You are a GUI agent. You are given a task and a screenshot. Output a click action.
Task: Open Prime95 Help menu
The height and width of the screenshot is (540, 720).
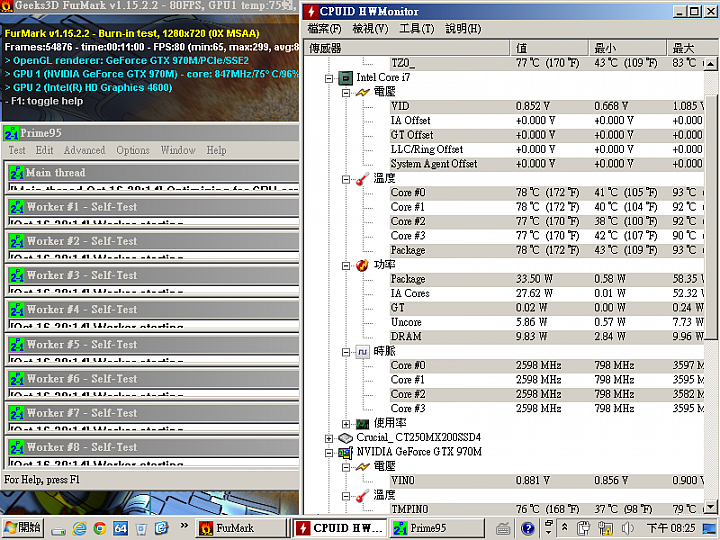216,150
